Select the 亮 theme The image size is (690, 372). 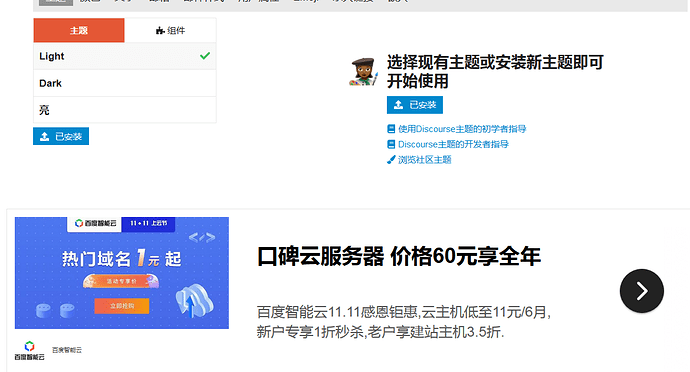pos(125,110)
